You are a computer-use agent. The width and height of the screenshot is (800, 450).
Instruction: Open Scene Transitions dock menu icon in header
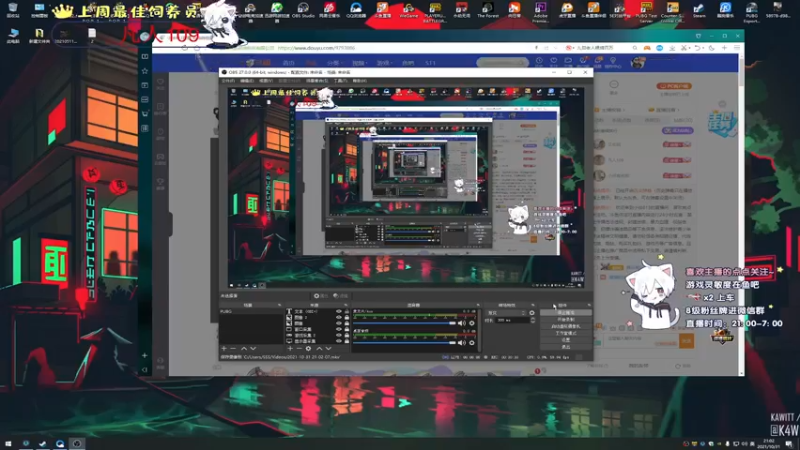click(533, 305)
